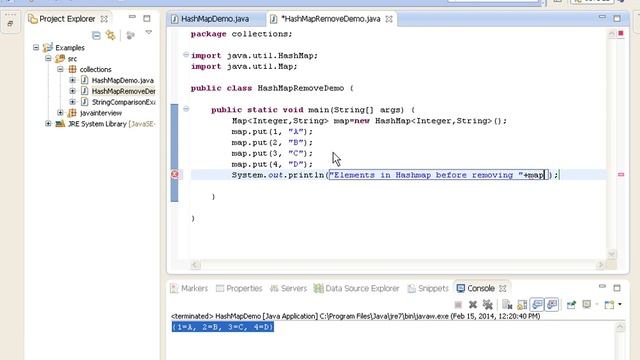The image size is (640, 360).
Task: Click the Open Console icon
Action: click(609, 304)
